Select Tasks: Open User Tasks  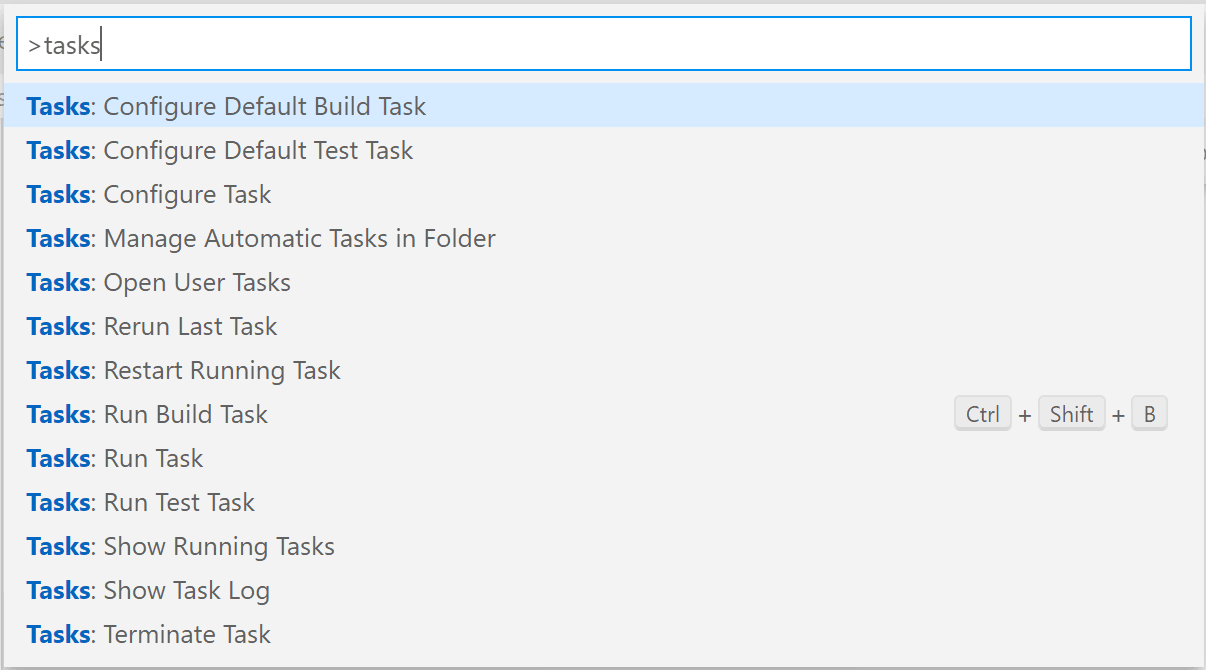click(157, 282)
